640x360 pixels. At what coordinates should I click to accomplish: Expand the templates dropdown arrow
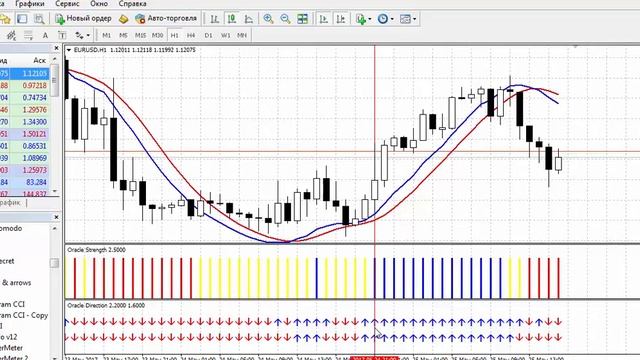[415, 19]
